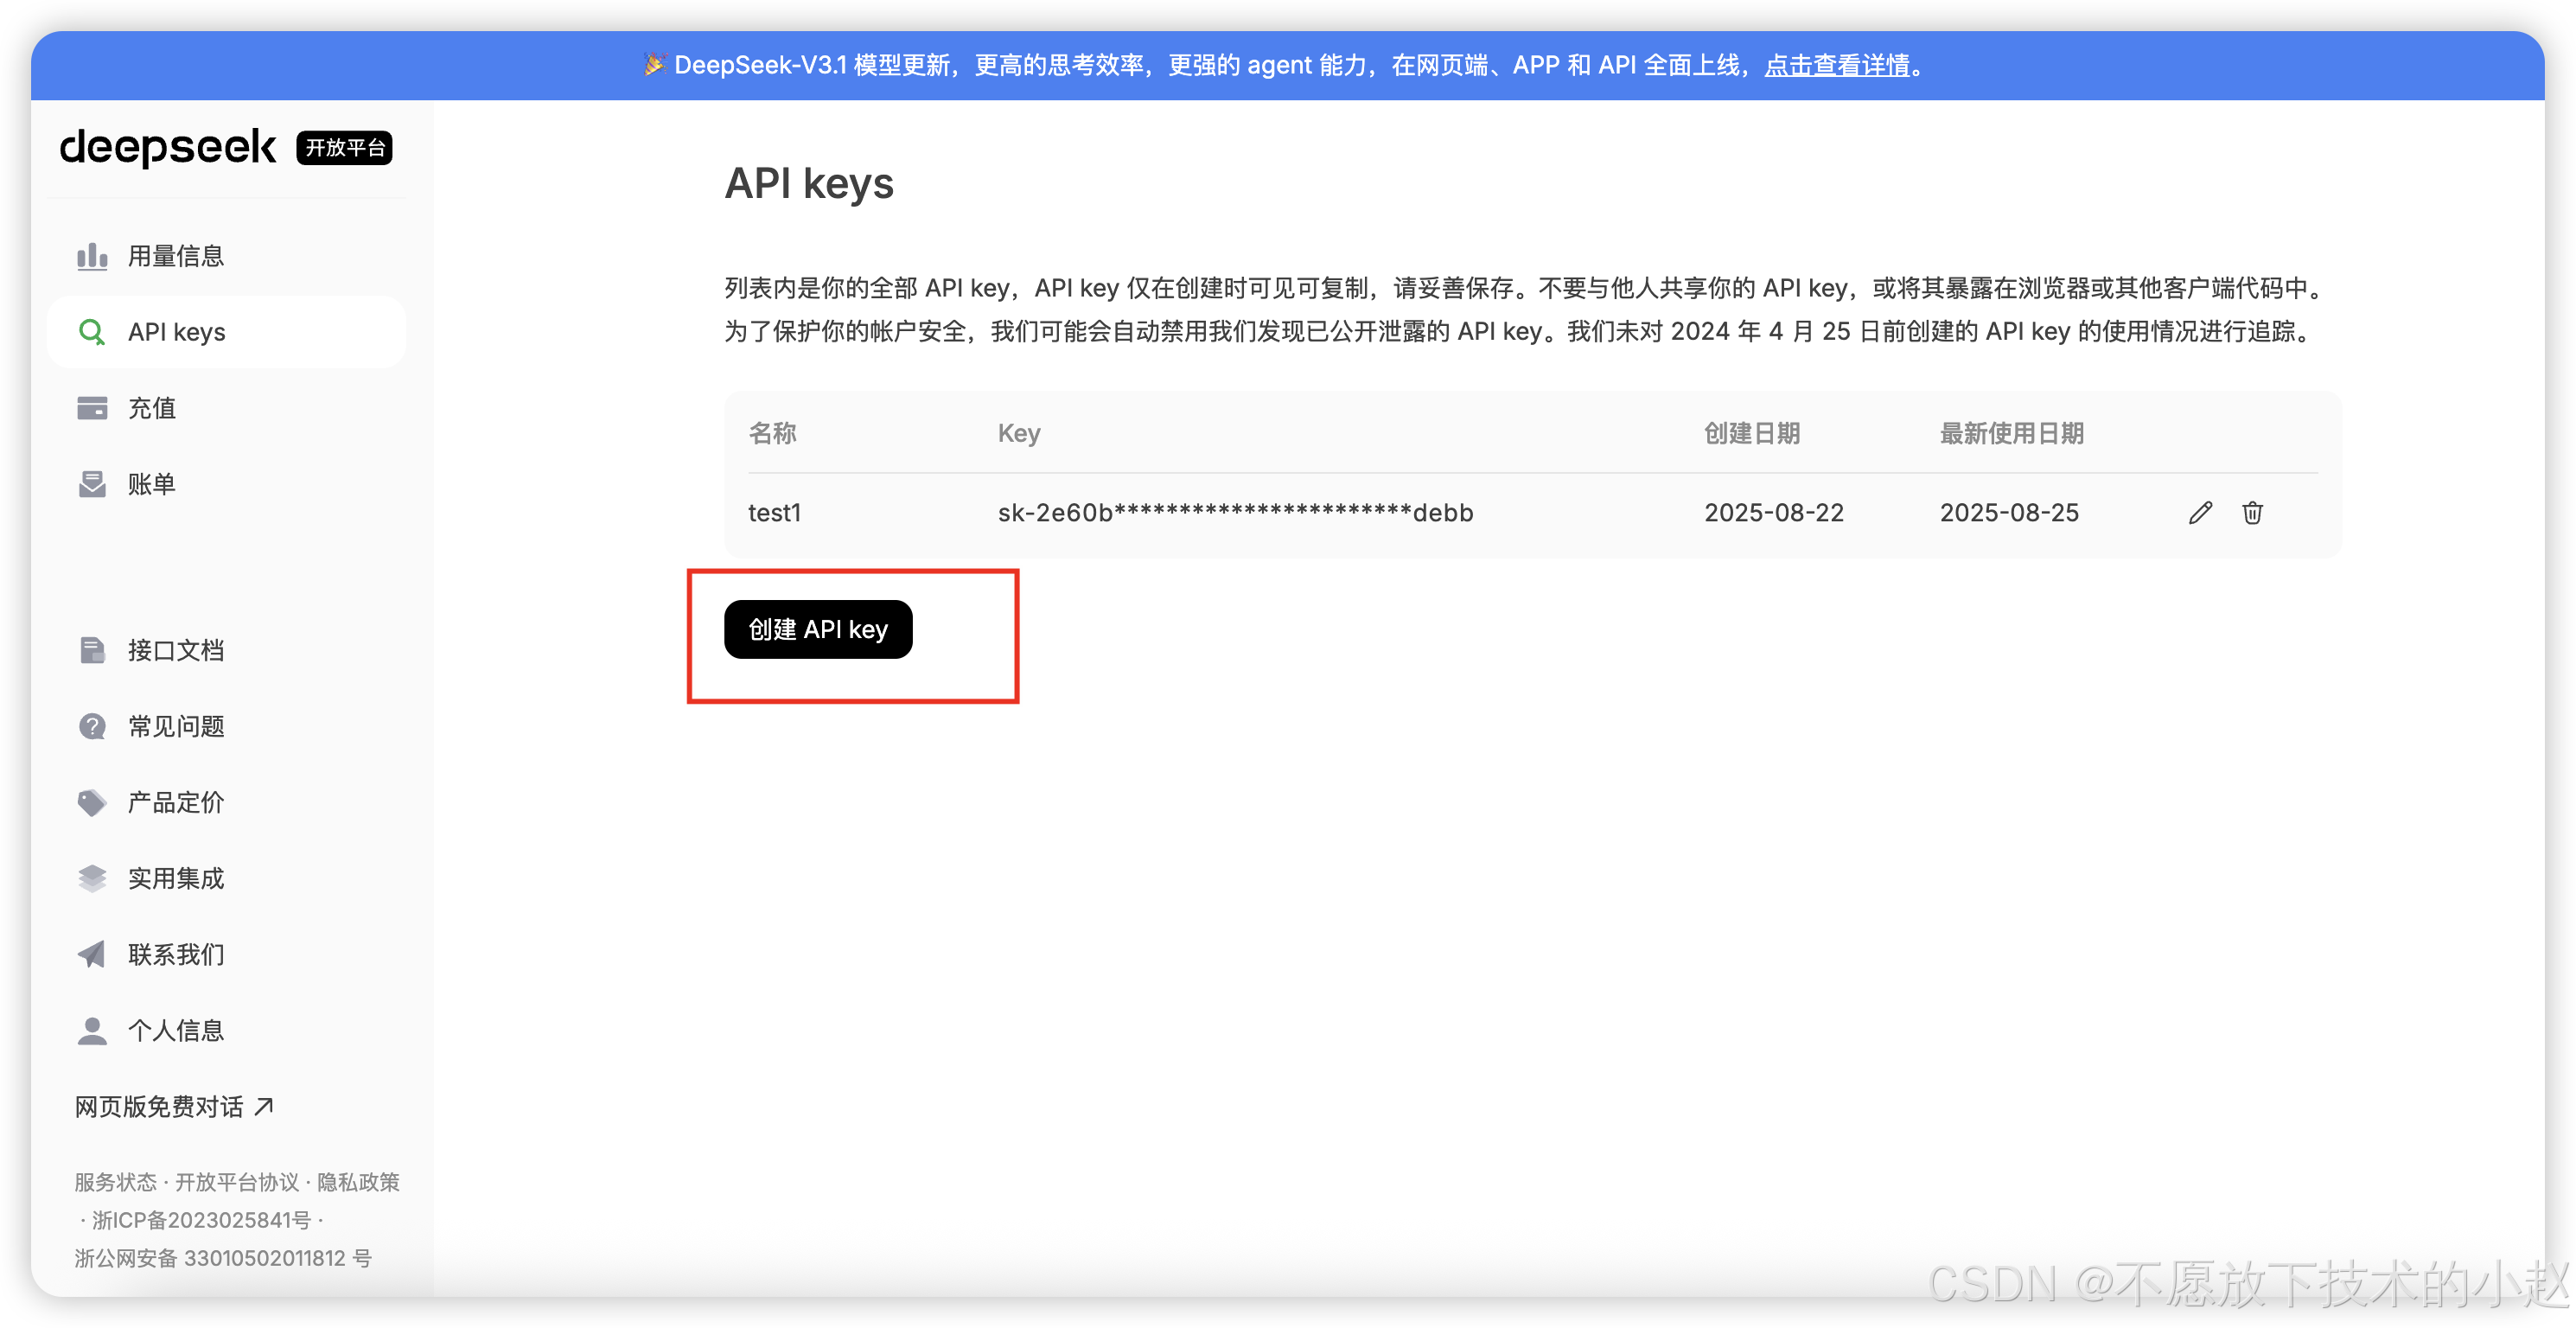Image resolution: width=2576 pixels, height=1328 pixels.
Task: Click the product pricing tag icon
Action: tap(92, 802)
